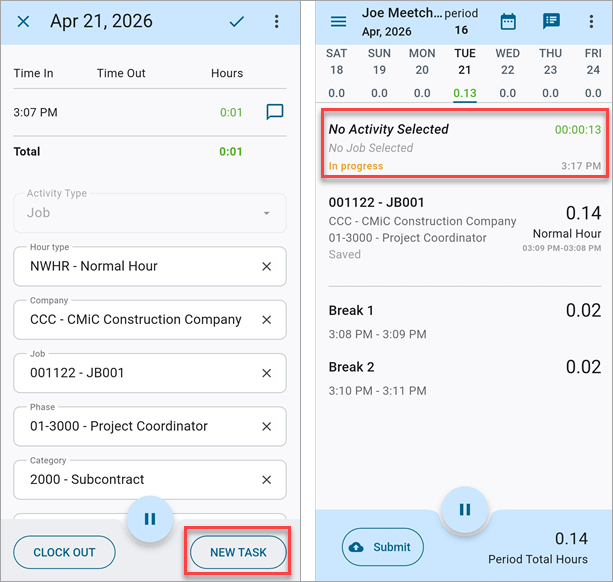Clear the Category field
The image size is (613, 582).
267,480
